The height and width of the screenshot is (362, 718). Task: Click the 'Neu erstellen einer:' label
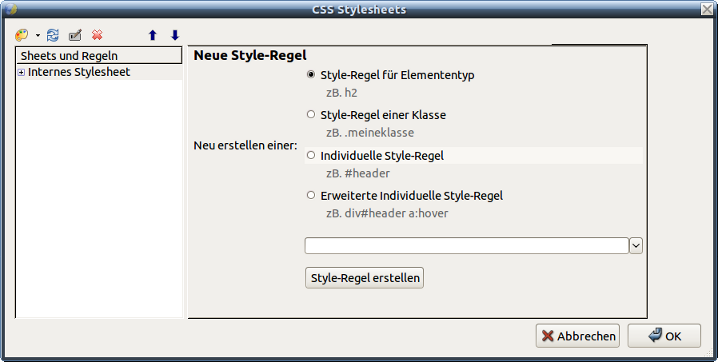[245, 146]
